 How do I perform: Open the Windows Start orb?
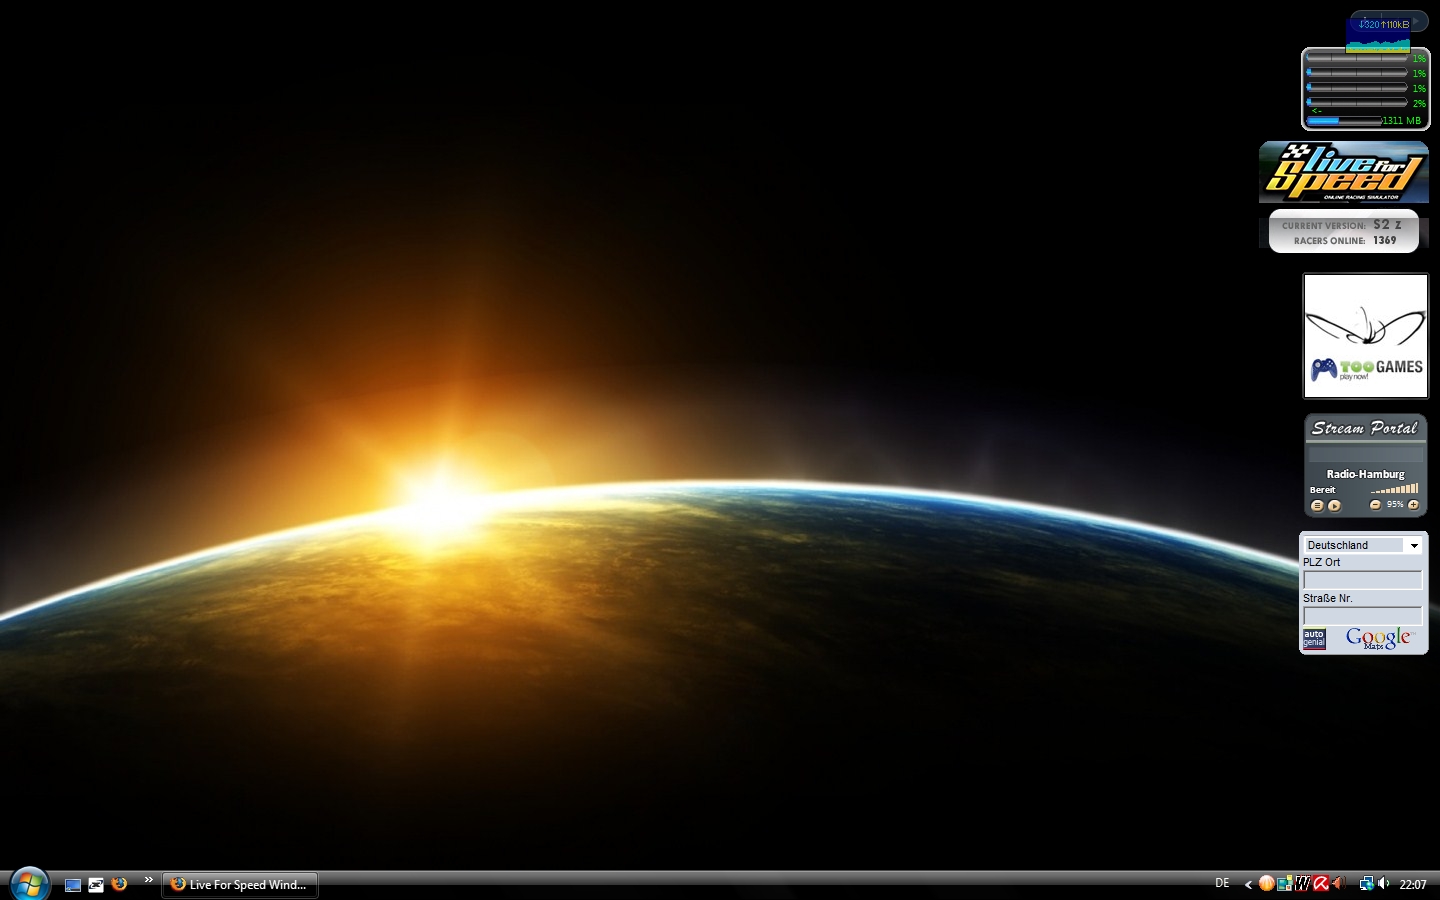tap(29, 884)
